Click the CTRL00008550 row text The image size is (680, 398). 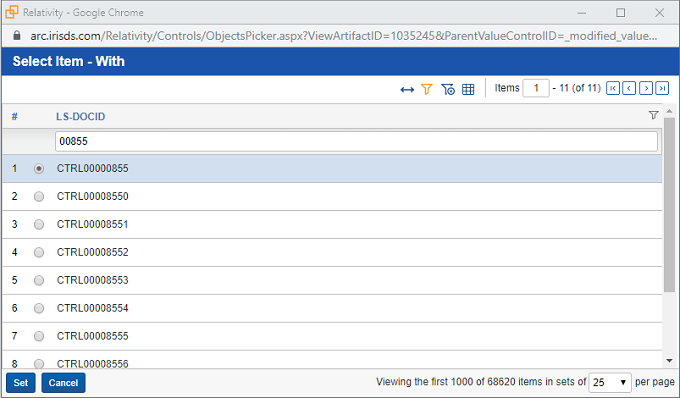92,196
